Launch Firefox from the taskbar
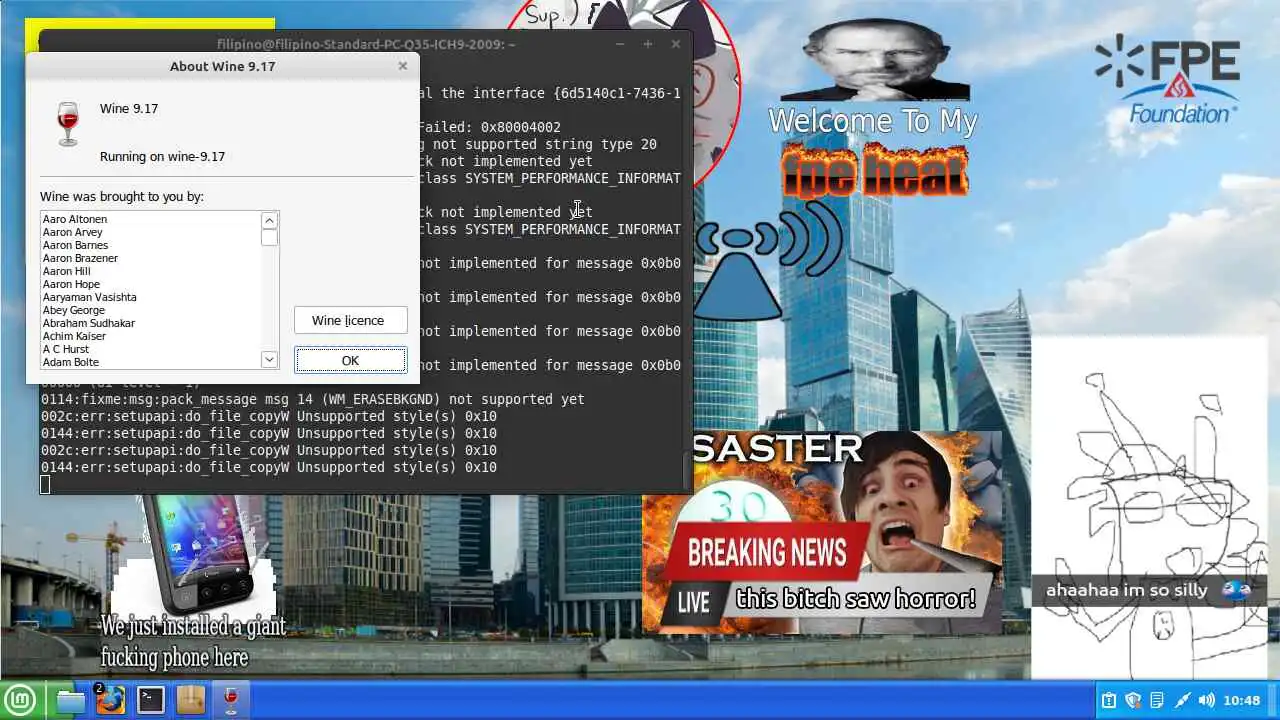This screenshot has width=1280, height=720. (110, 700)
